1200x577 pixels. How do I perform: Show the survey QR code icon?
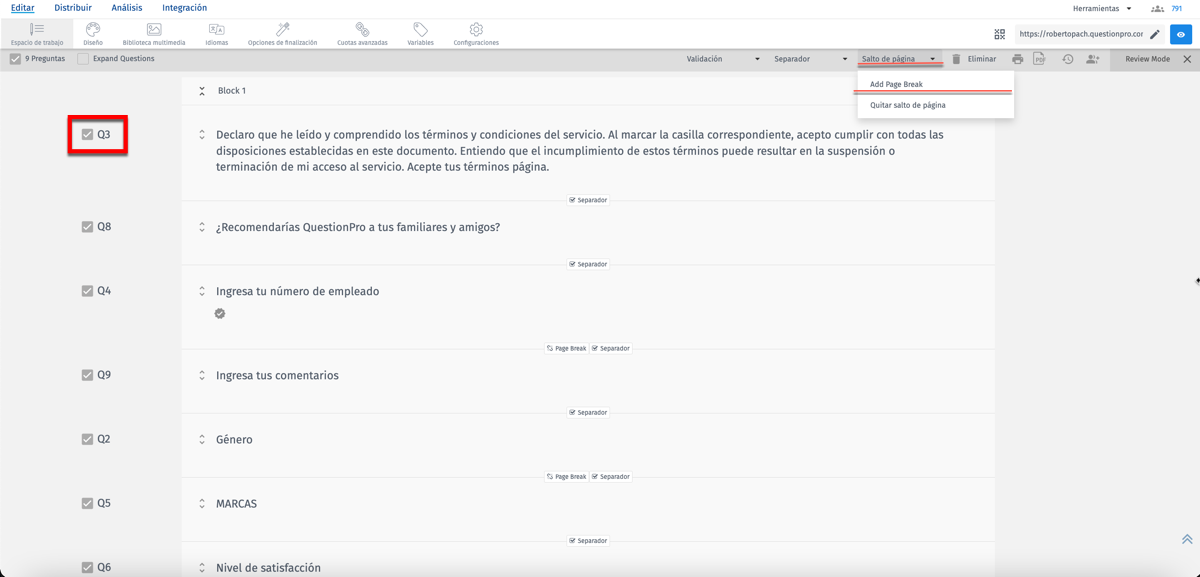1000,34
